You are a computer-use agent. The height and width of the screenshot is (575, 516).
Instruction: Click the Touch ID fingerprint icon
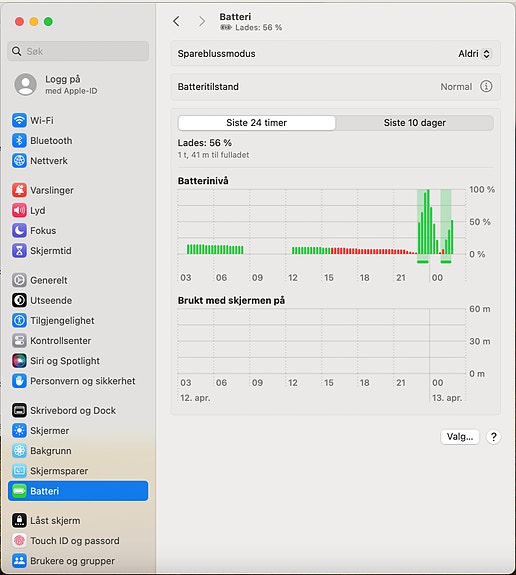[19, 540]
